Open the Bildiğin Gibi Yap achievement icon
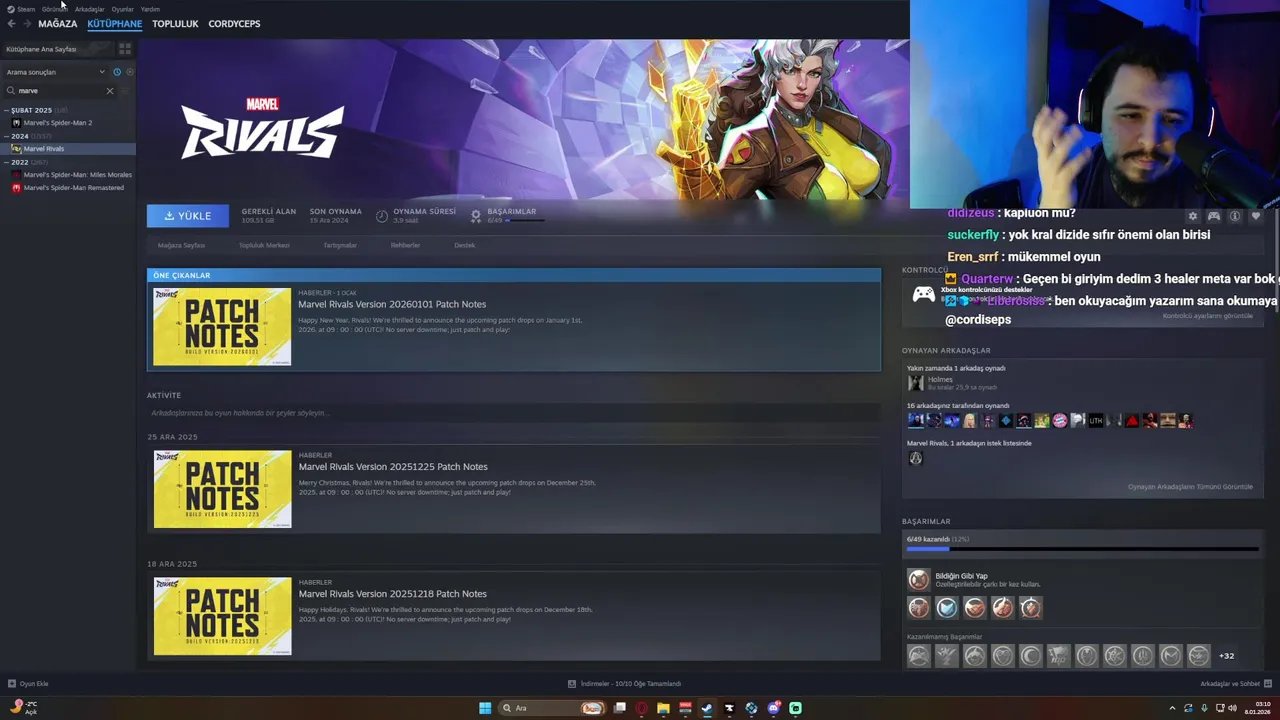This screenshot has height=720, width=1280. coord(918,579)
